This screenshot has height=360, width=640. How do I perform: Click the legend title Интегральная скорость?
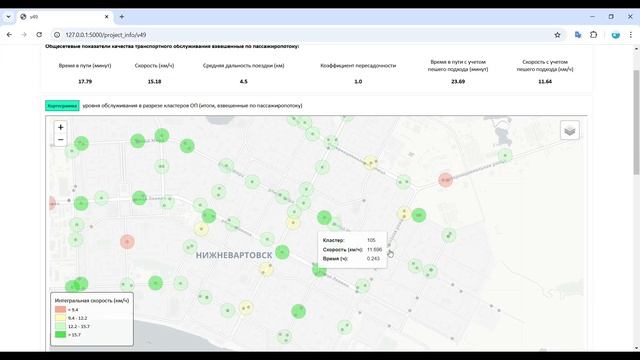[92, 300]
